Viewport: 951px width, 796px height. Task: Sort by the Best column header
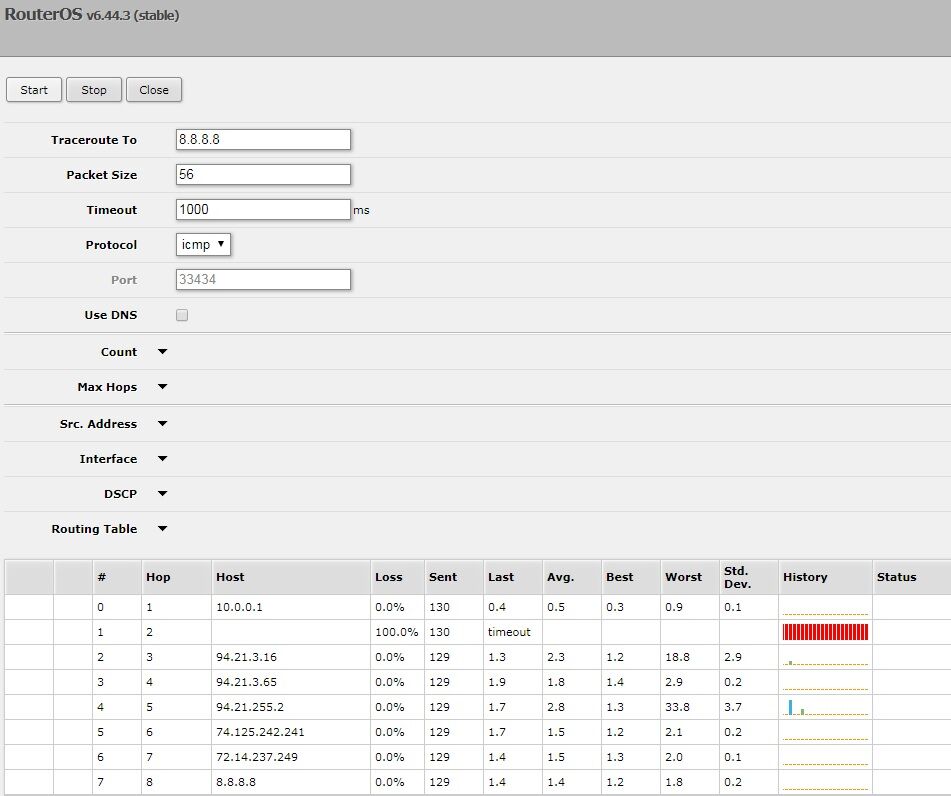coord(631,577)
